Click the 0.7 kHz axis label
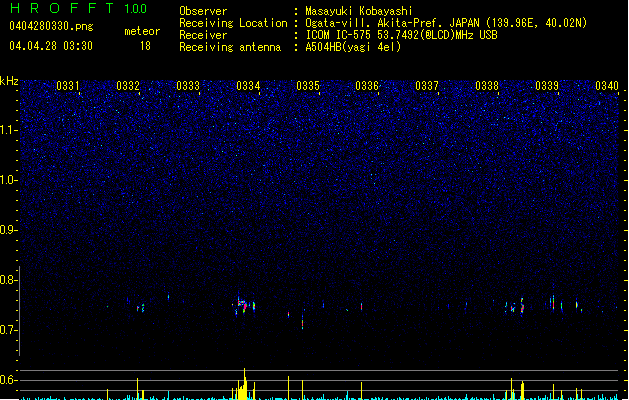629x400 pixels. coord(9,330)
